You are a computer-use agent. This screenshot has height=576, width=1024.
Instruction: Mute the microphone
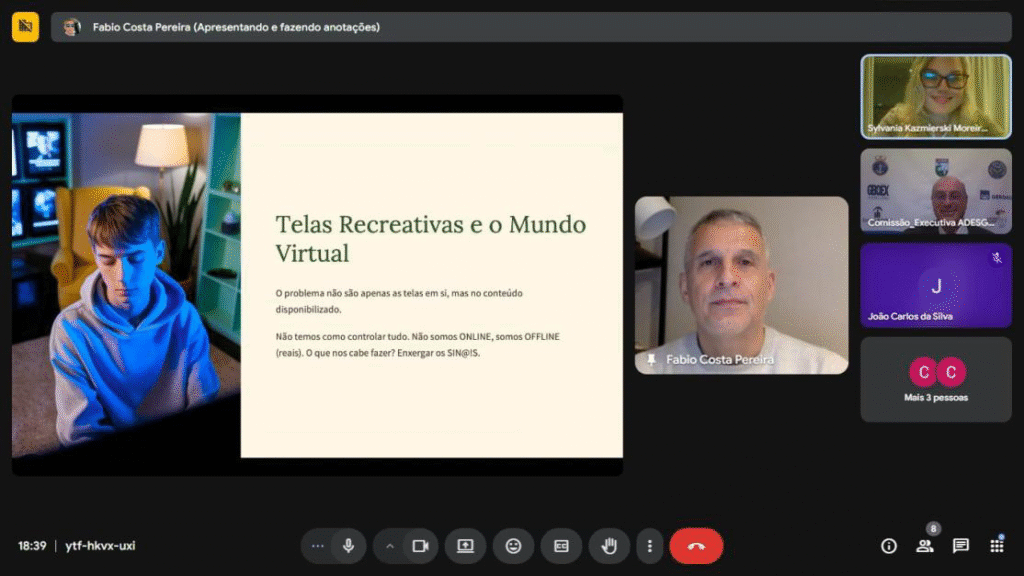348,546
